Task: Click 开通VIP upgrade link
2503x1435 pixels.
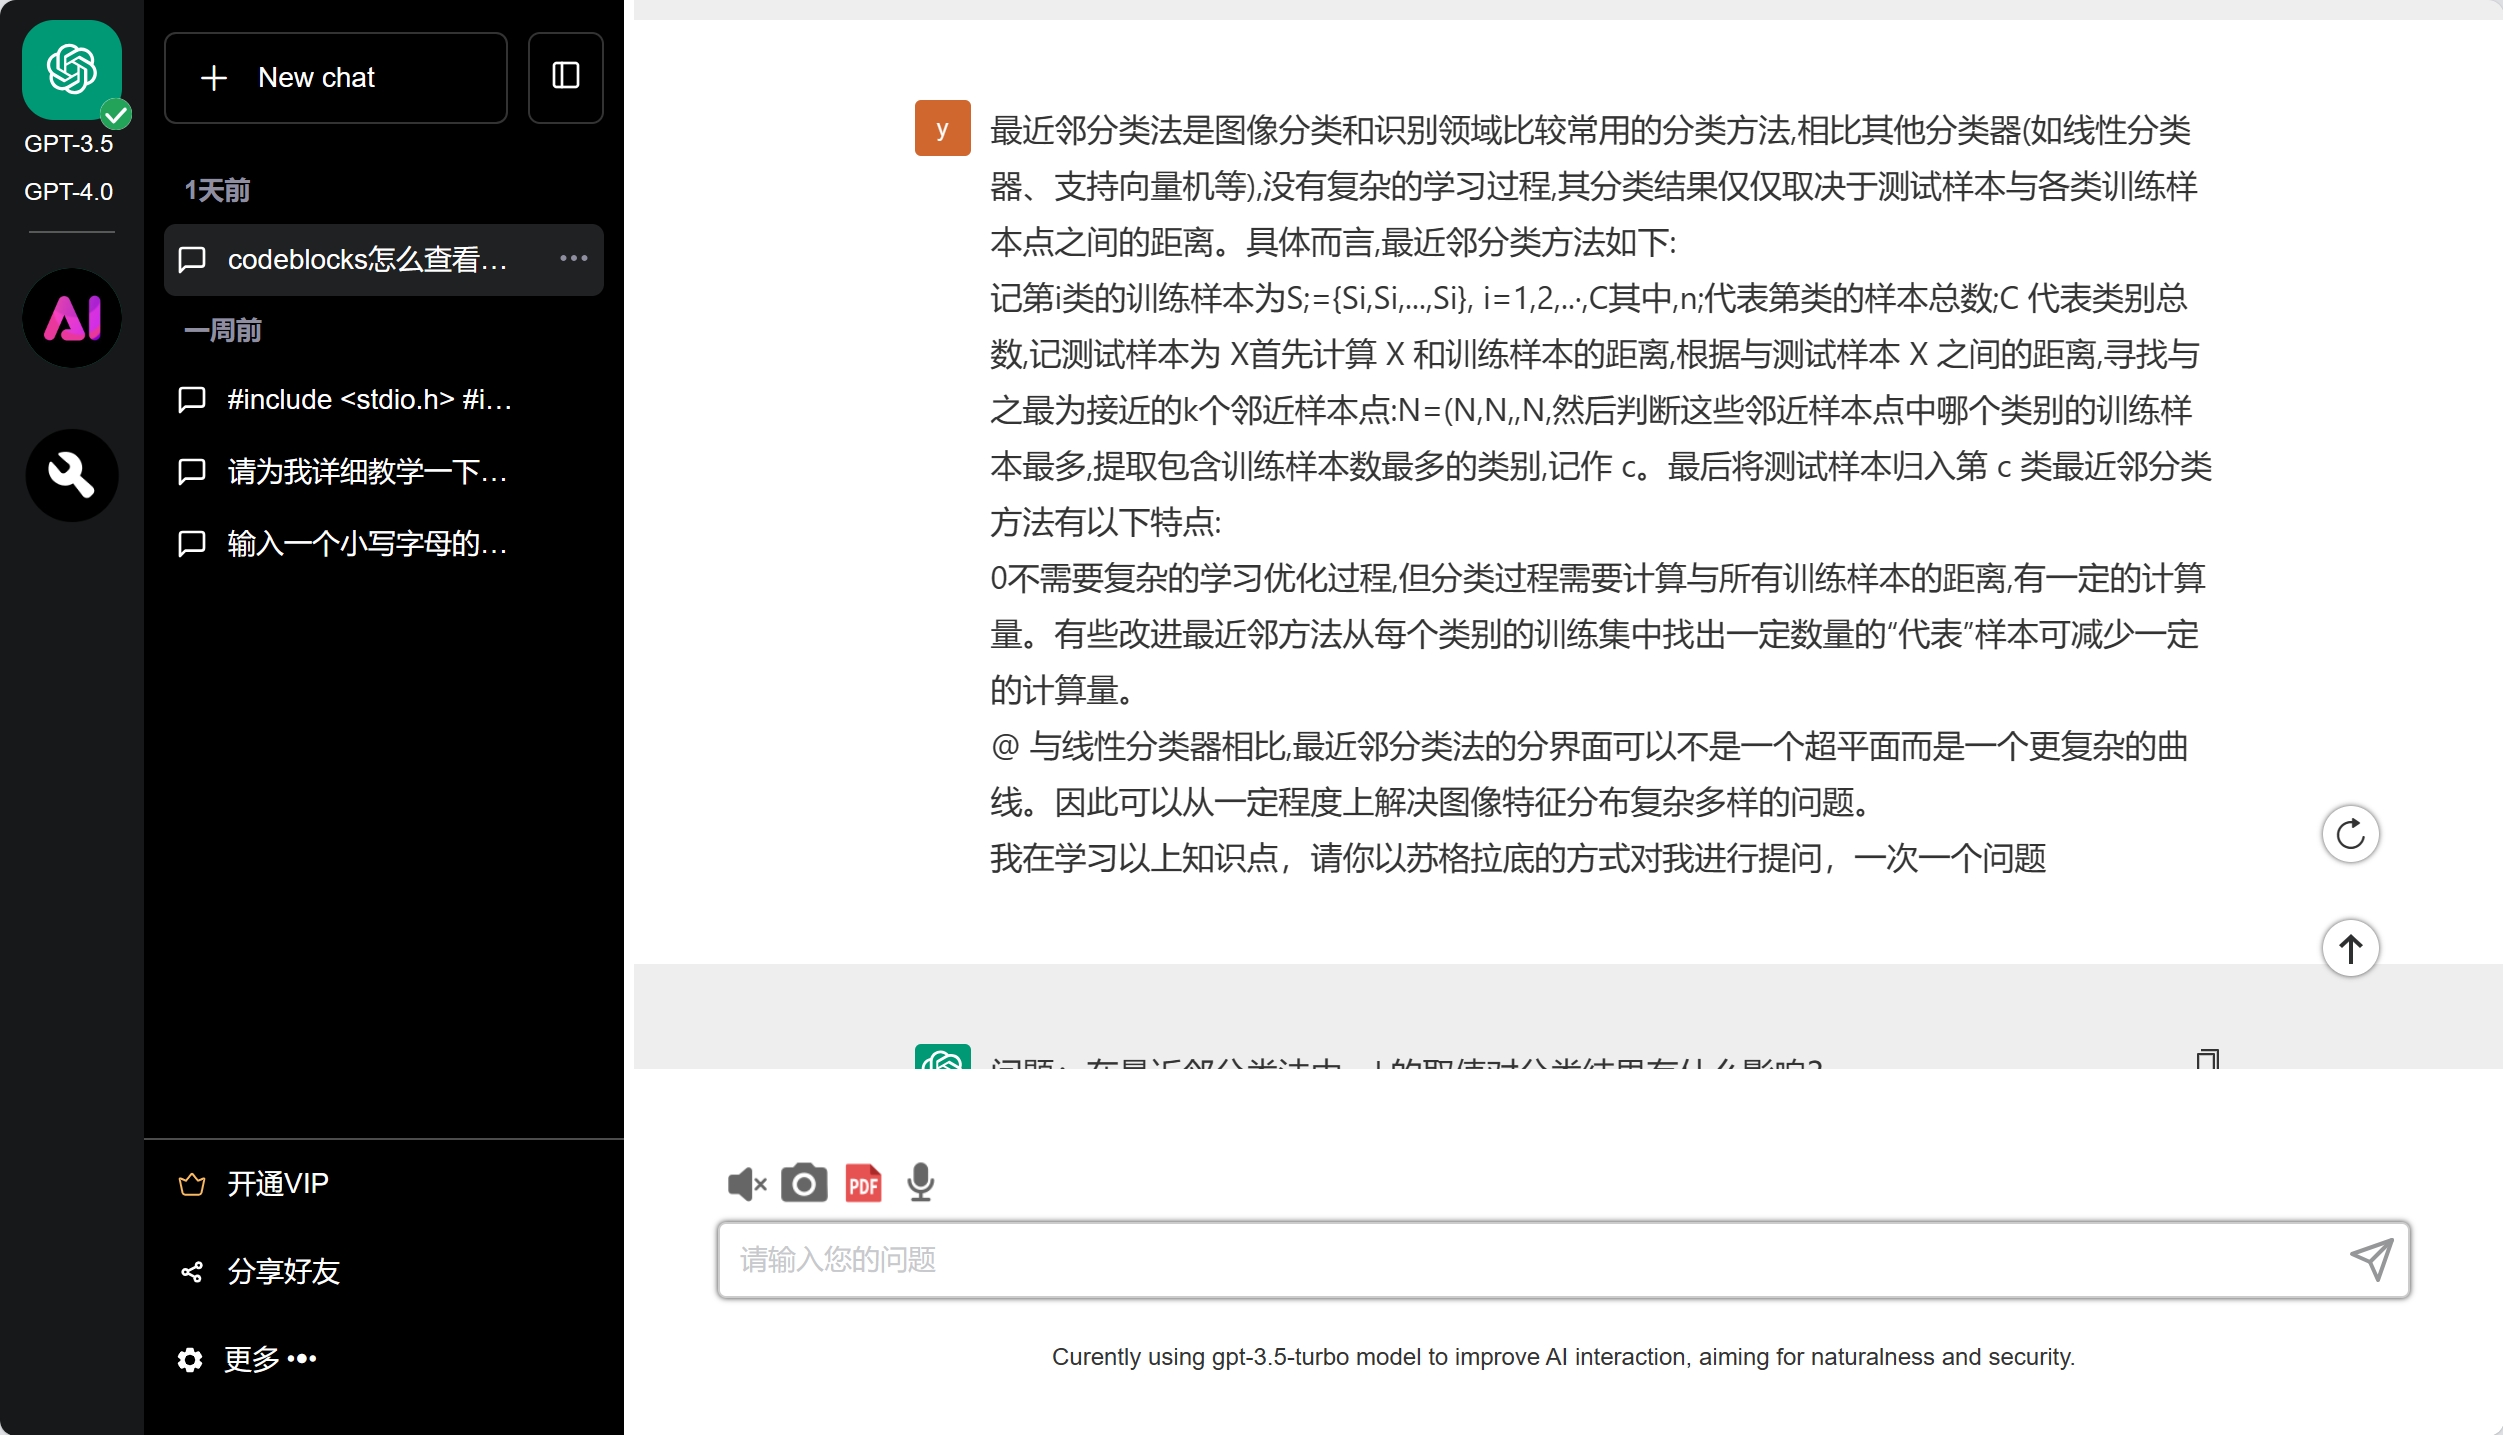Action: [277, 1184]
